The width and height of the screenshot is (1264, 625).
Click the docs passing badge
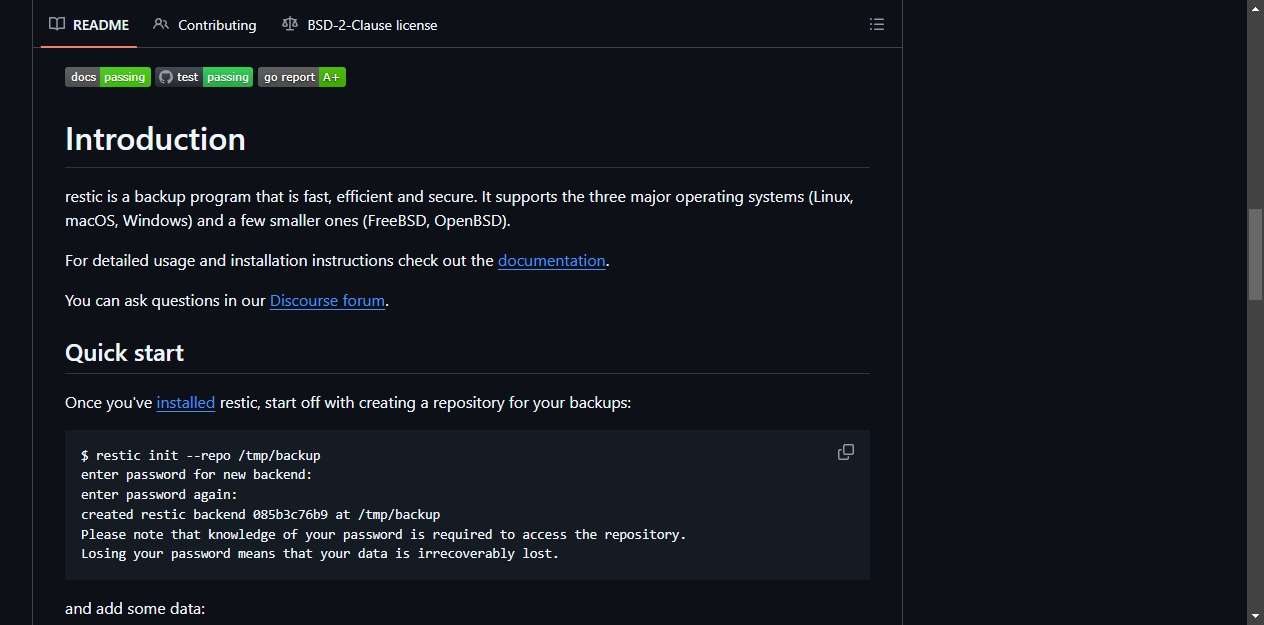point(108,77)
